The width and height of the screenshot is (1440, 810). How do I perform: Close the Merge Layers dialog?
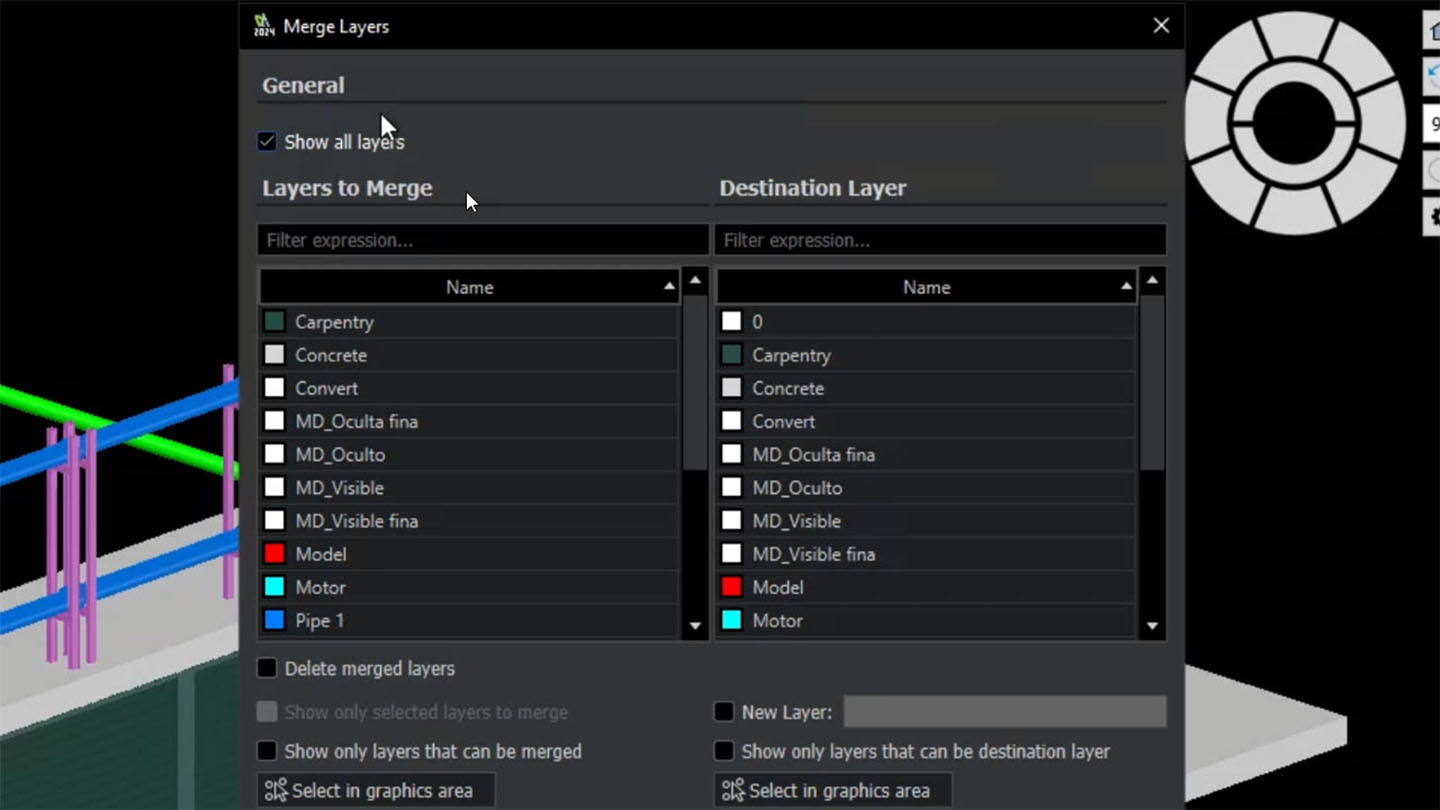1161,25
